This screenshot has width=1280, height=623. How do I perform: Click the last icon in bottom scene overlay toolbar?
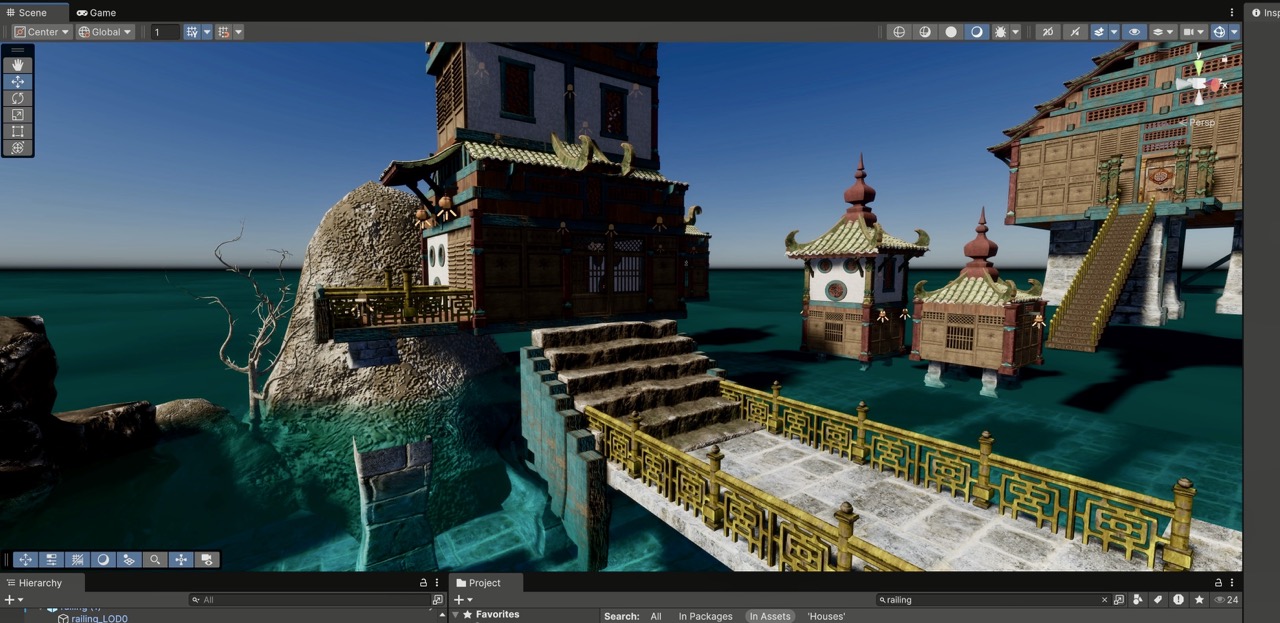pos(207,560)
